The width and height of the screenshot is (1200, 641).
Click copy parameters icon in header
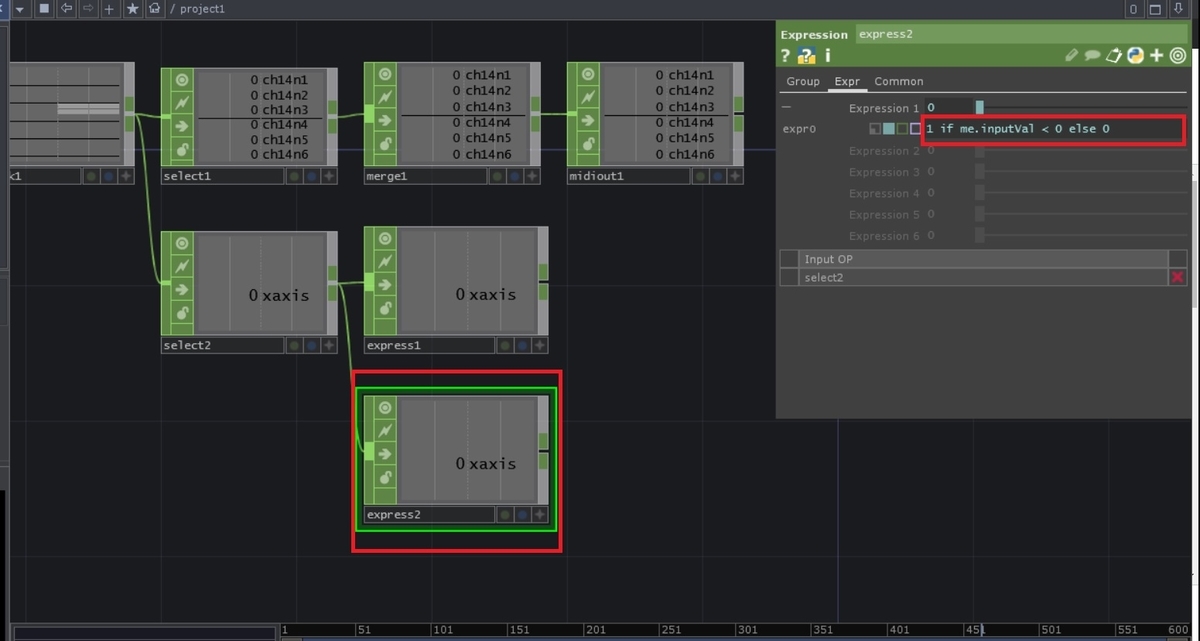tap(1115, 56)
